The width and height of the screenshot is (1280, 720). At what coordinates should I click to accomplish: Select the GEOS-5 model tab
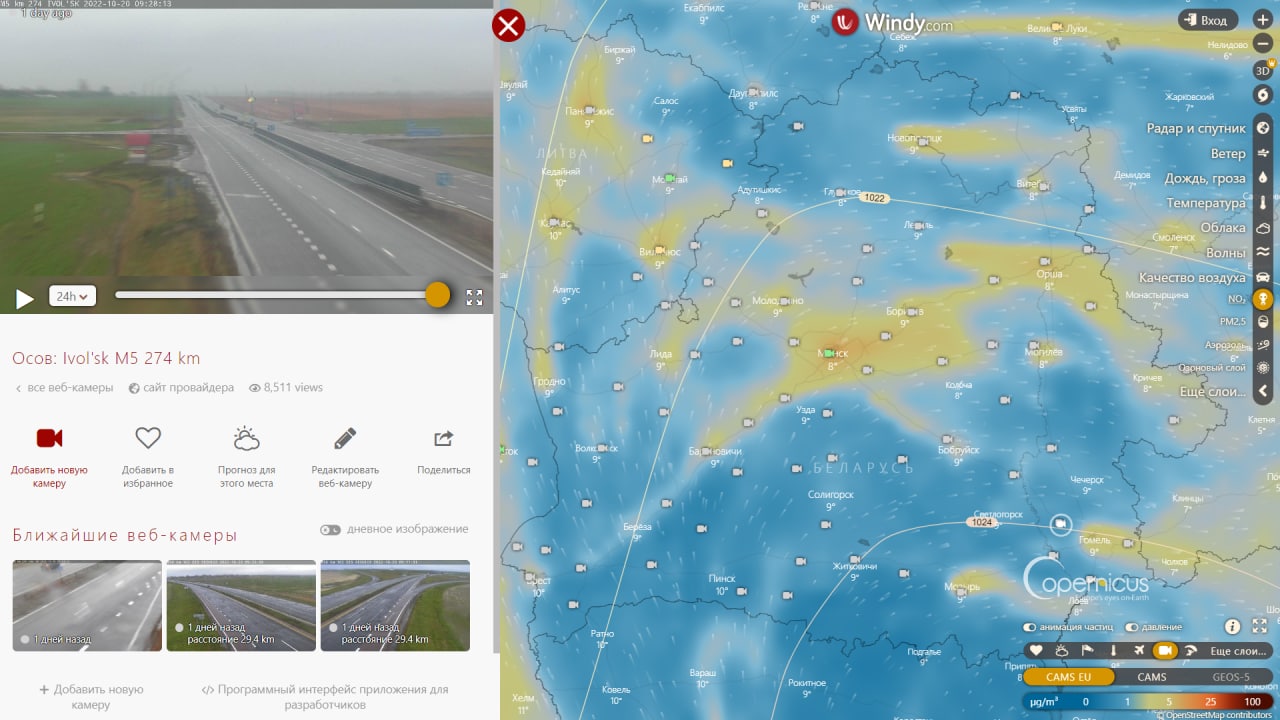[1231, 677]
